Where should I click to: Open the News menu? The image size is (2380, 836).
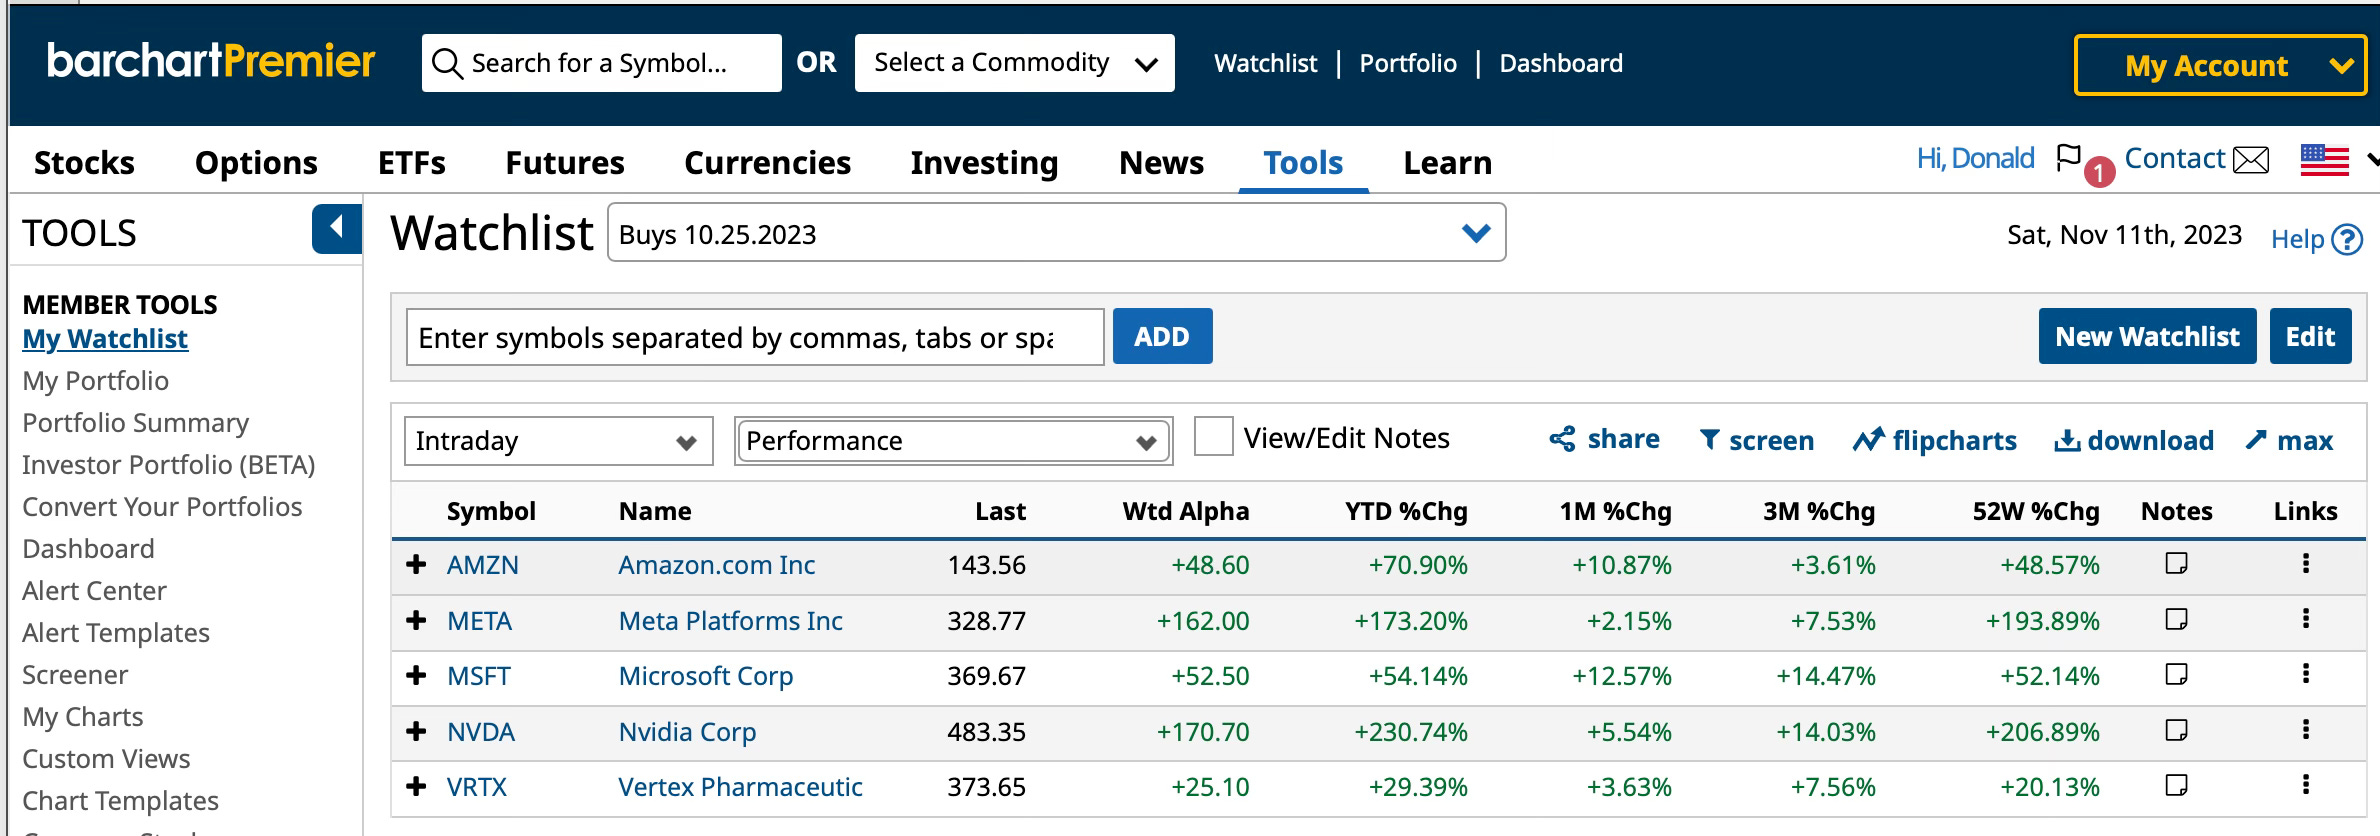1161,162
